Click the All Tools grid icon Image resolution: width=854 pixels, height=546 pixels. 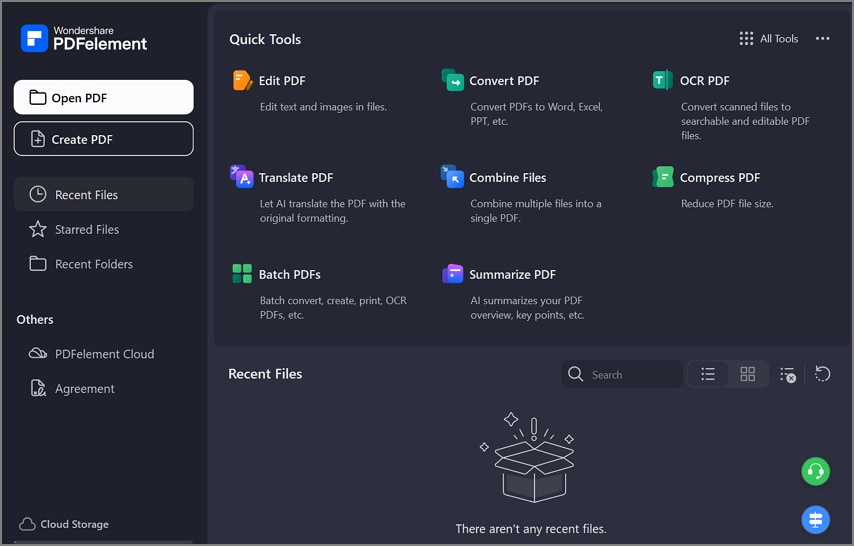coord(746,39)
